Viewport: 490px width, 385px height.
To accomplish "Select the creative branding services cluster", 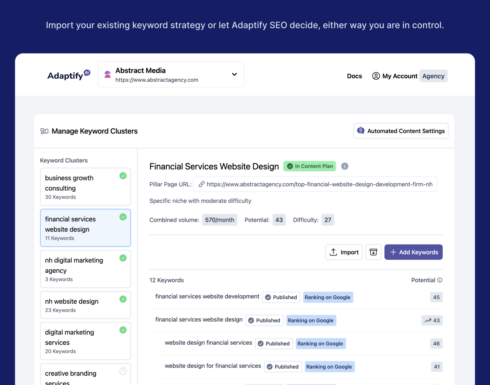I will tap(85, 374).
